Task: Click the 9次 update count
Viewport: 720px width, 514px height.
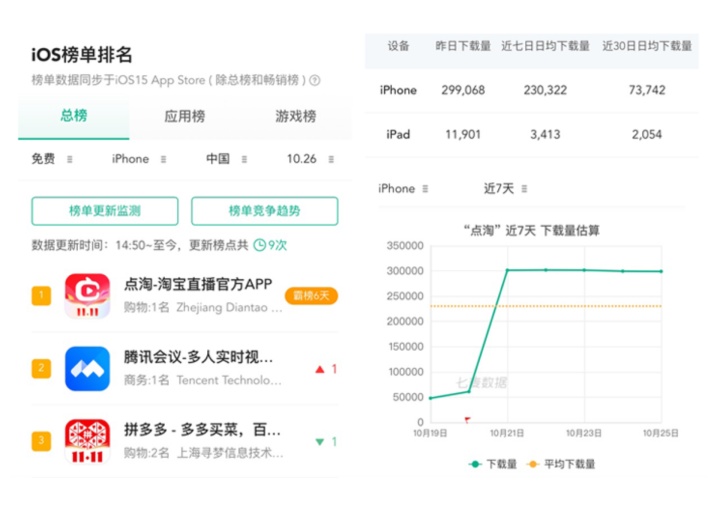Action: pos(277,245)
